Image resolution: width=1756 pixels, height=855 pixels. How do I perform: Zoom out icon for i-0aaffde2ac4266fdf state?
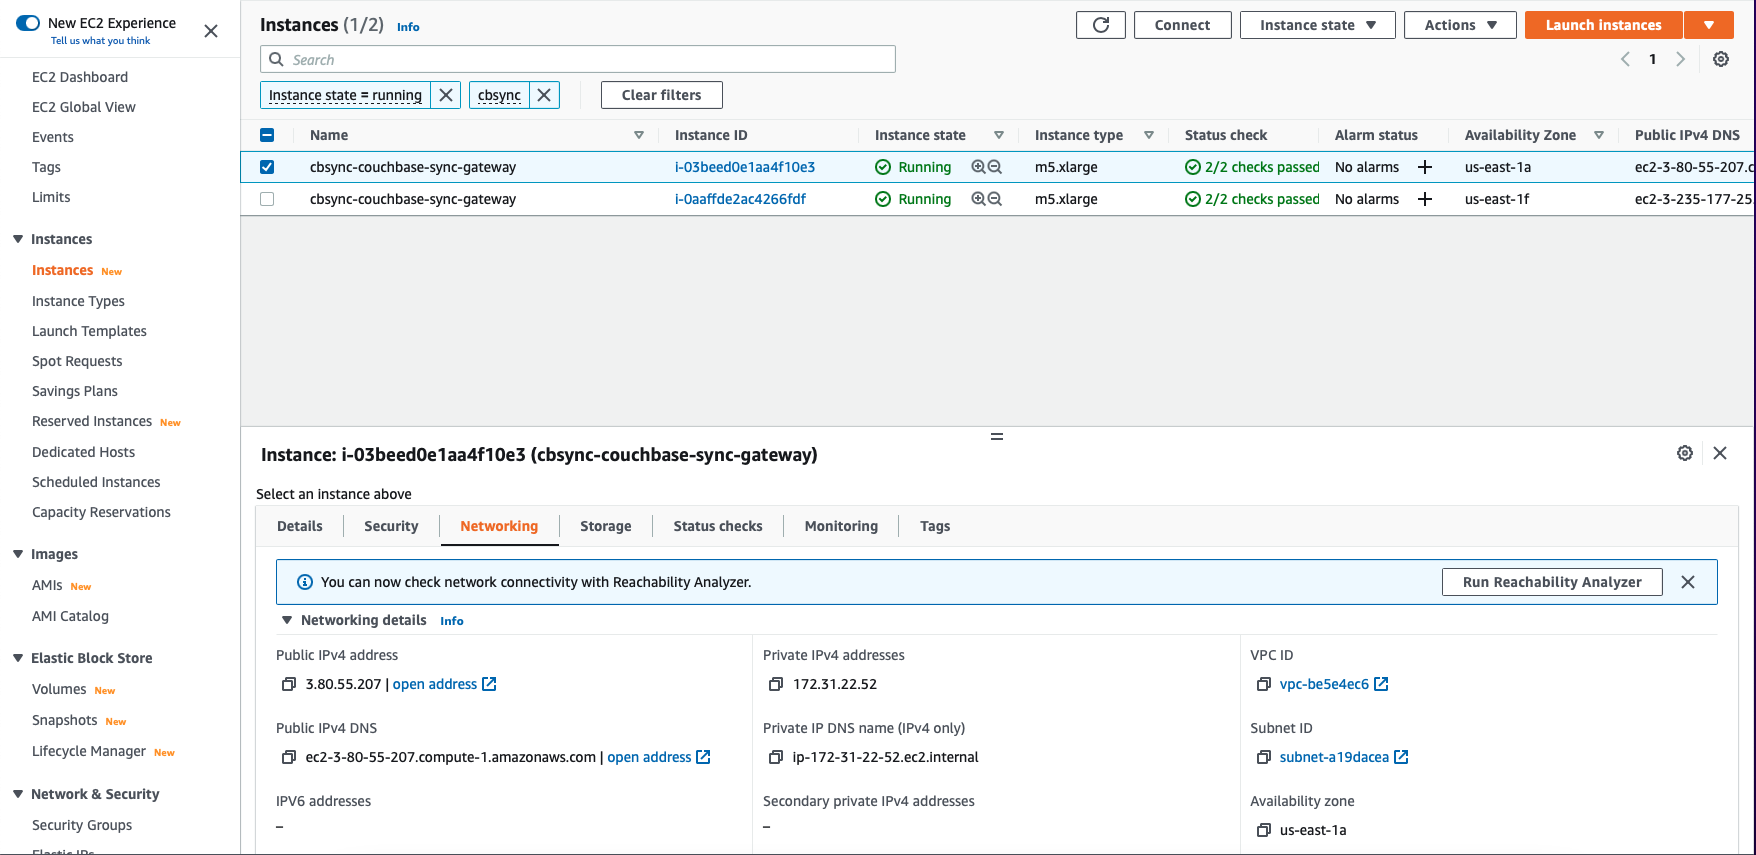pyautogui.click(x=995, y=199)
